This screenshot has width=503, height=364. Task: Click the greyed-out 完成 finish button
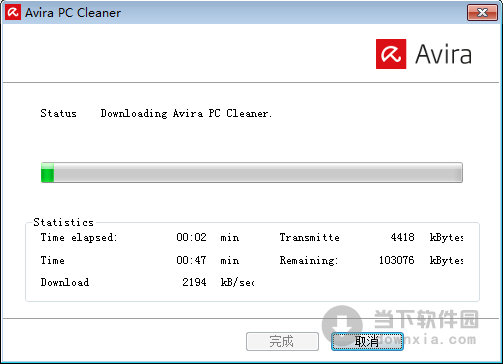[282, 341]
